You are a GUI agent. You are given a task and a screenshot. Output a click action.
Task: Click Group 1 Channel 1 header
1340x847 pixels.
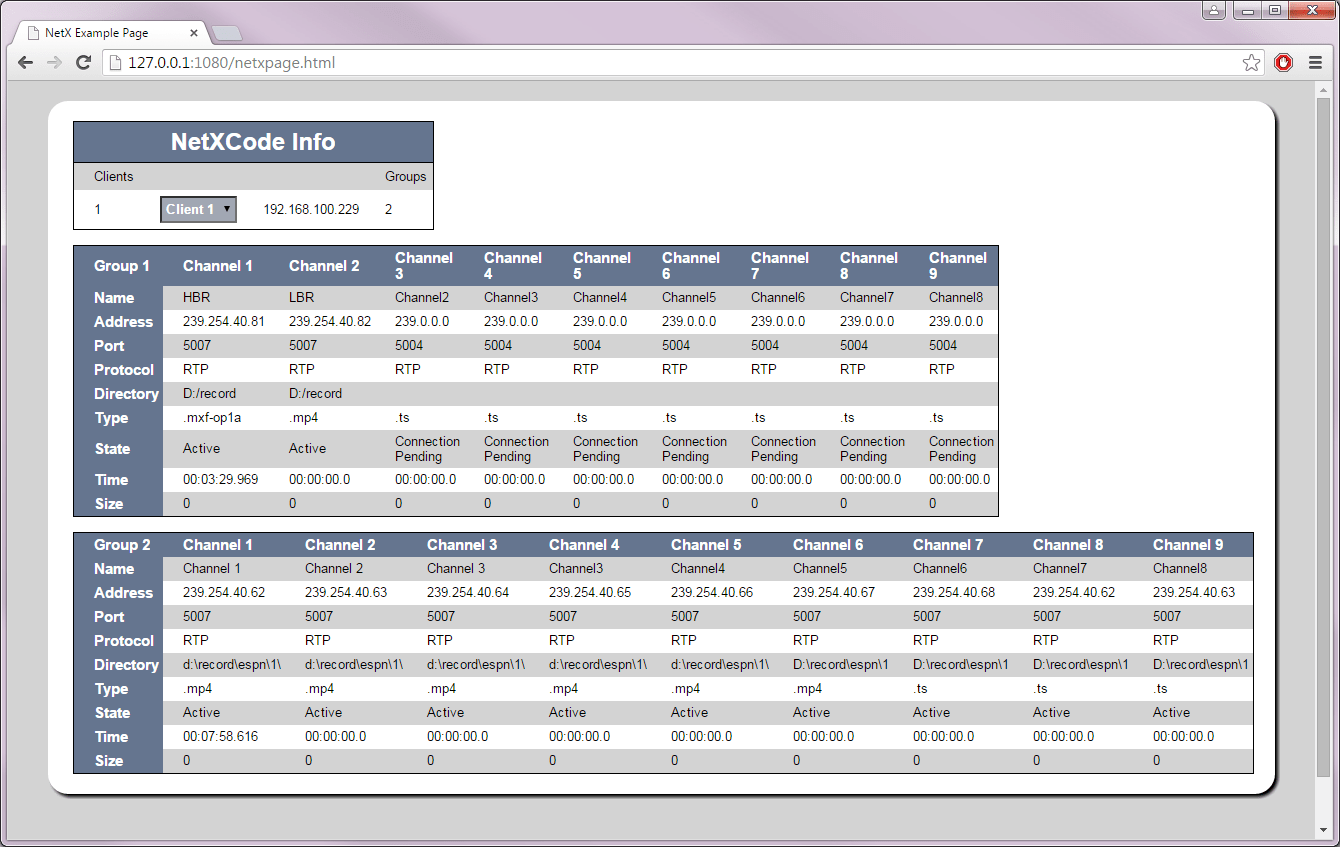(x=218, y=266)
